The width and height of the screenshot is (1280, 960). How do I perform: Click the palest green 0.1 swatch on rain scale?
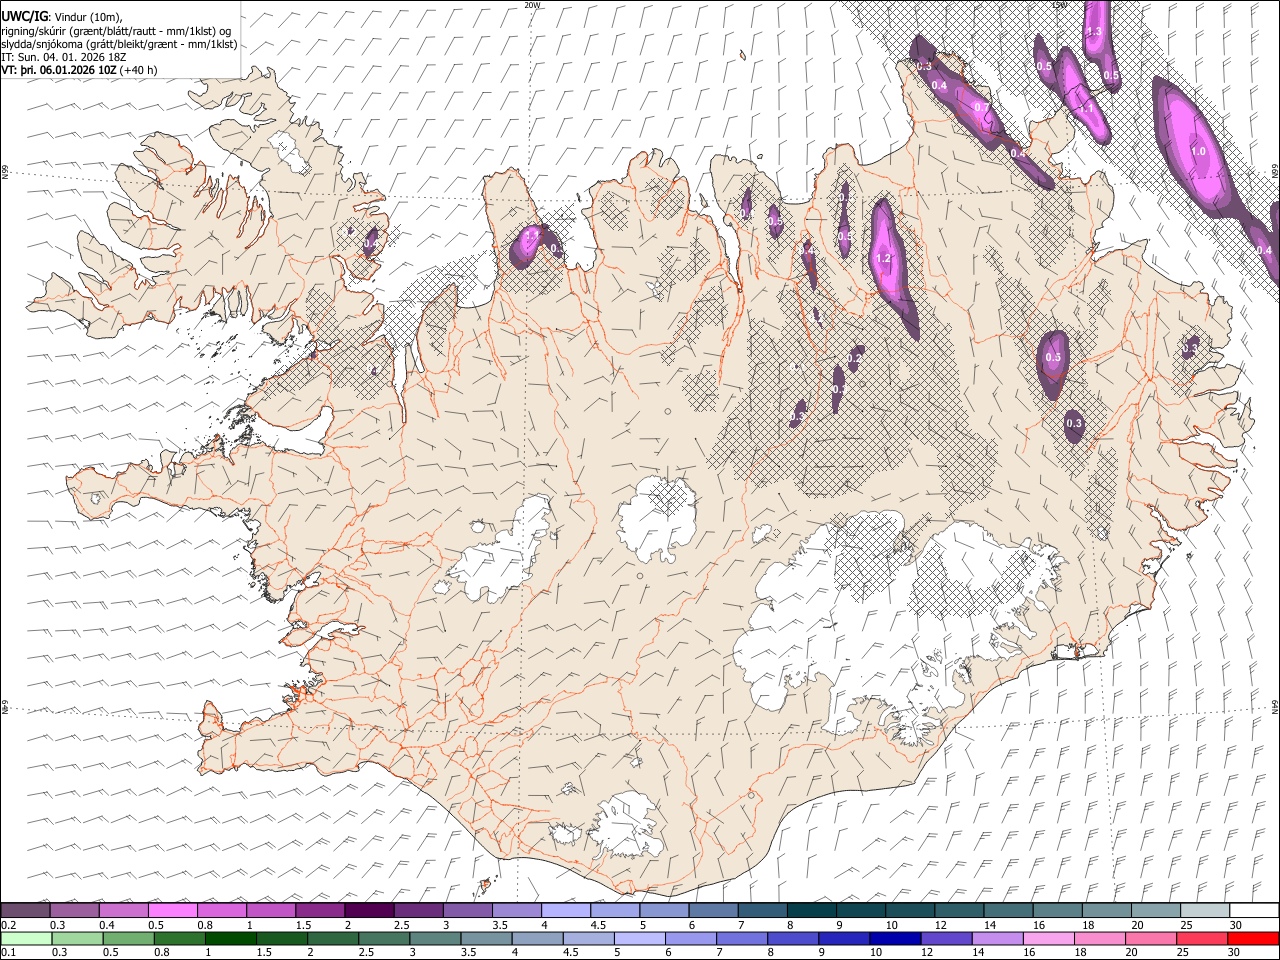tap(26, 939)
